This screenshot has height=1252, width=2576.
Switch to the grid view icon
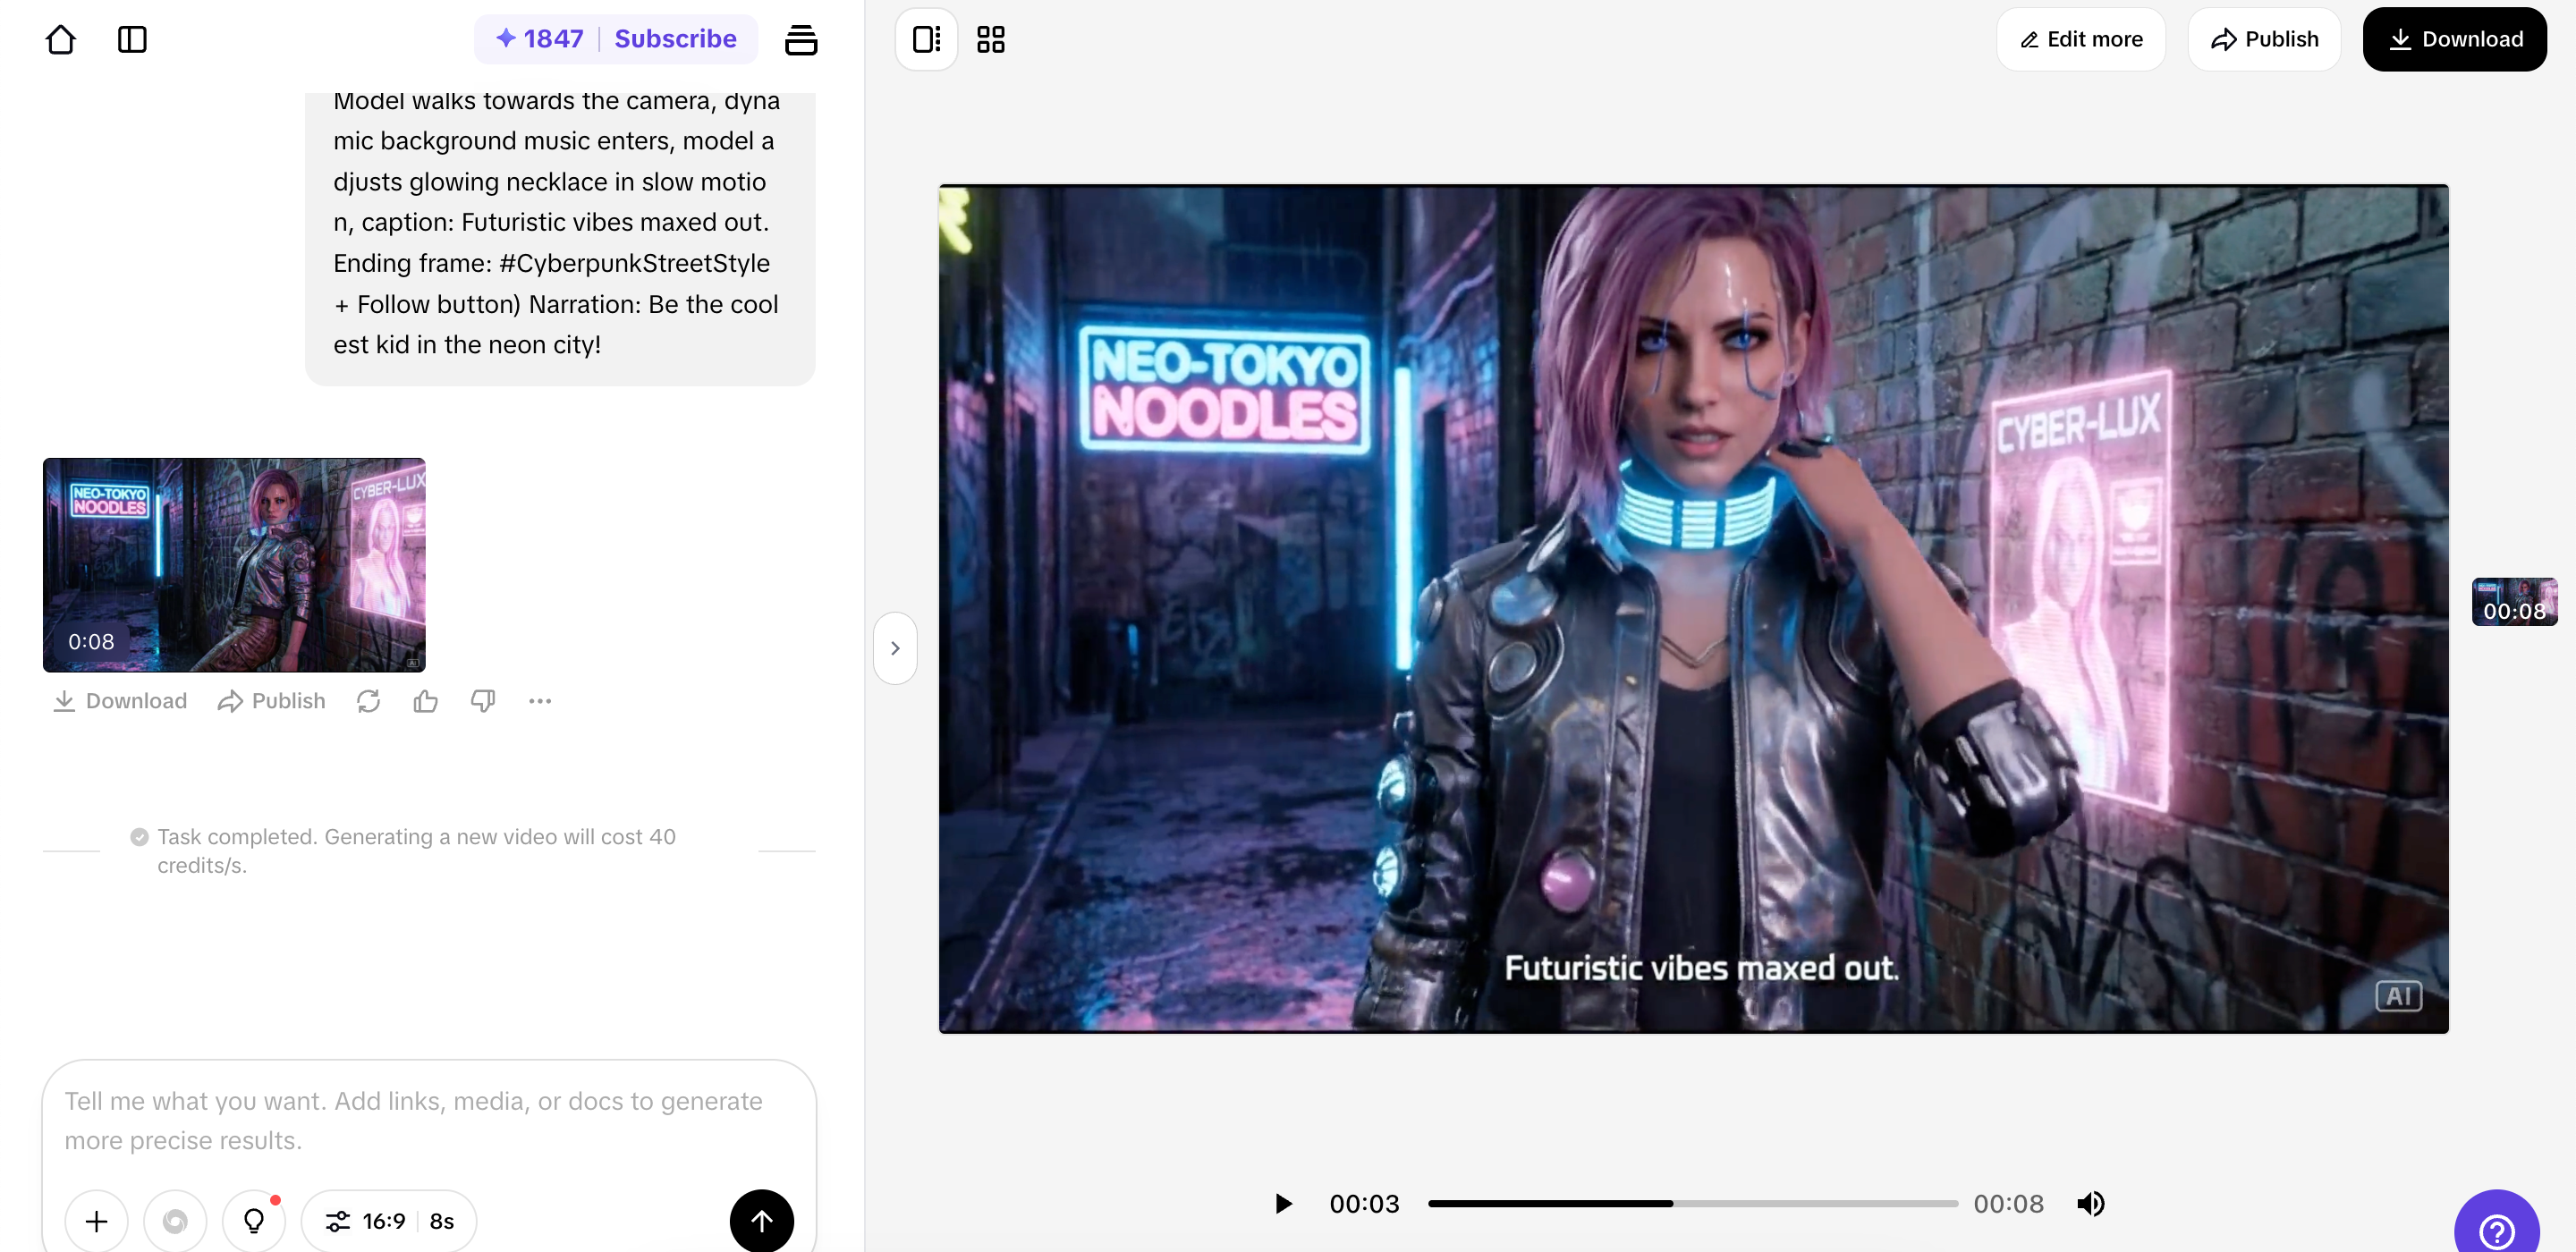point(990,40)
